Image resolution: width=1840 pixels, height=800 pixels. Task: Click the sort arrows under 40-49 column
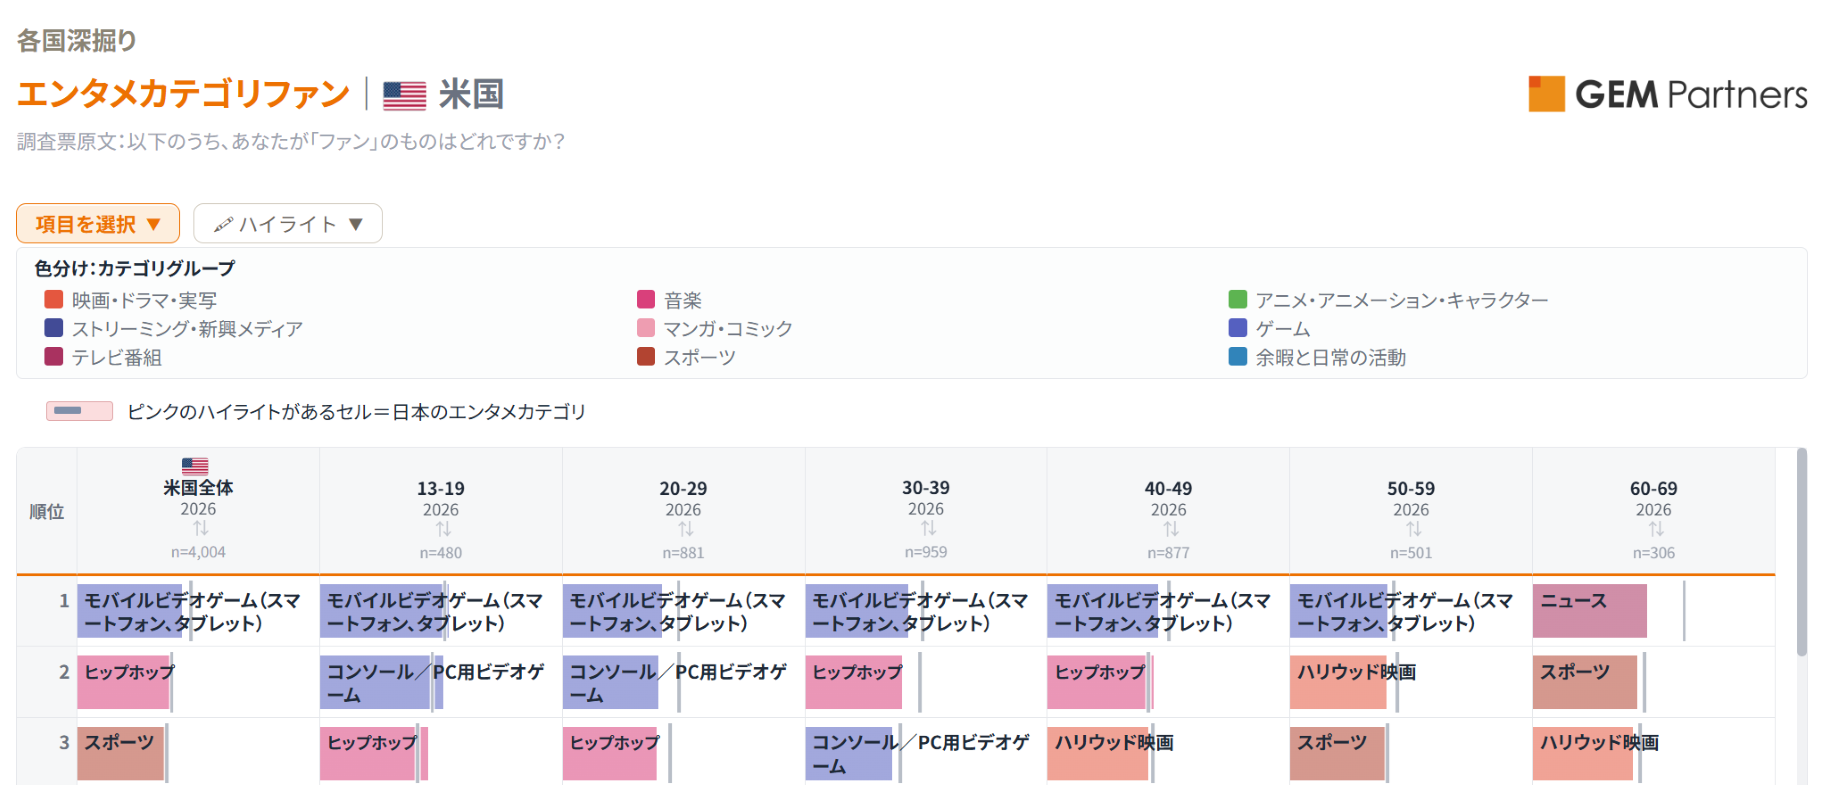[1171, 529]
